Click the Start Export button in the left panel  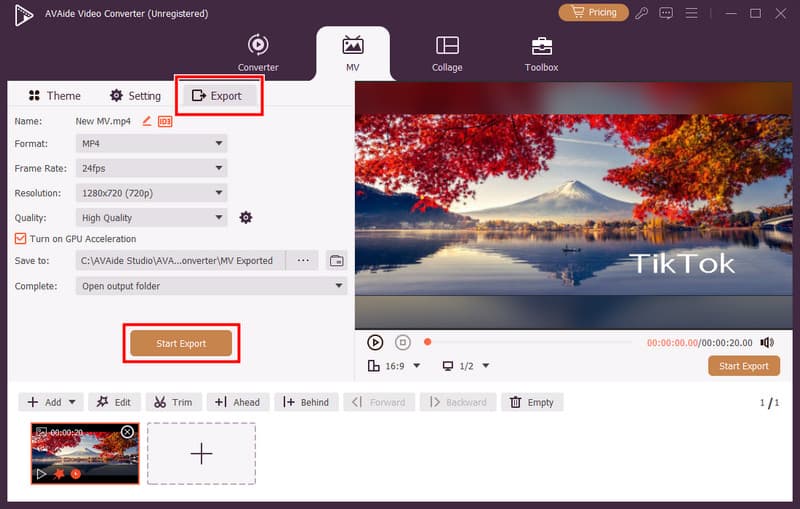click(x=181, y=343)
